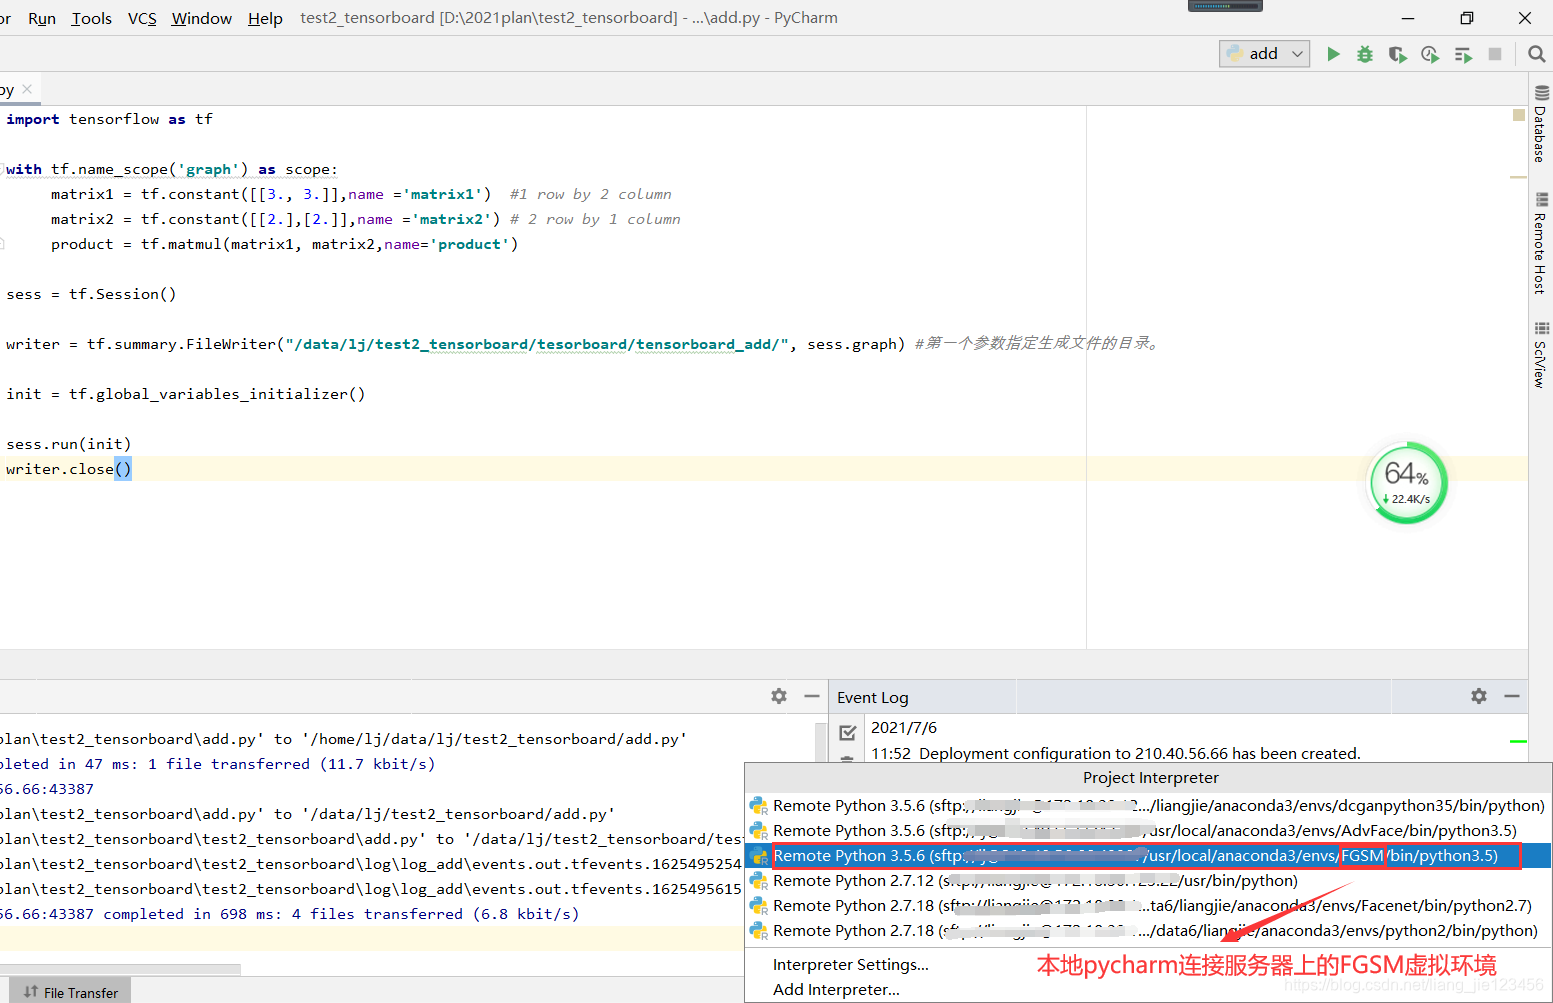The width and height of the screenshot is (1553, 1003).
Task: Open the Window menu
Action: [201, 18]
